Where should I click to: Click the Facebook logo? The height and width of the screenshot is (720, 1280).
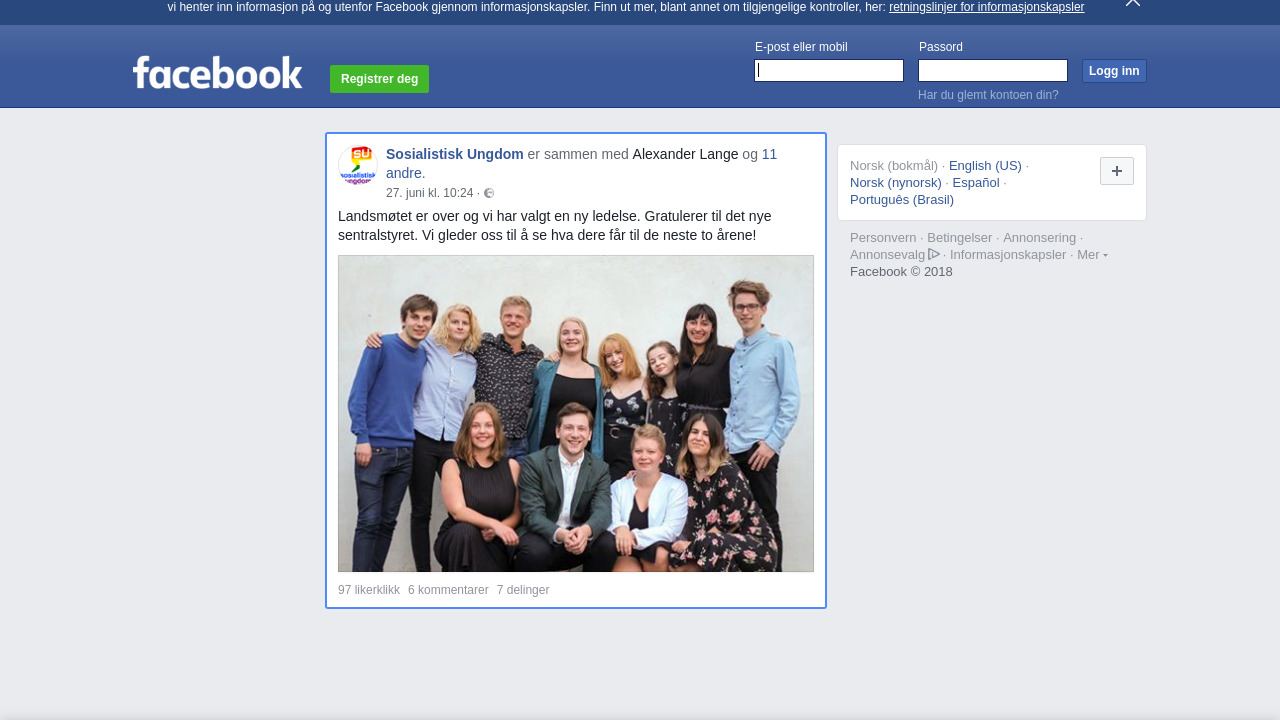(x=217, y=72)
